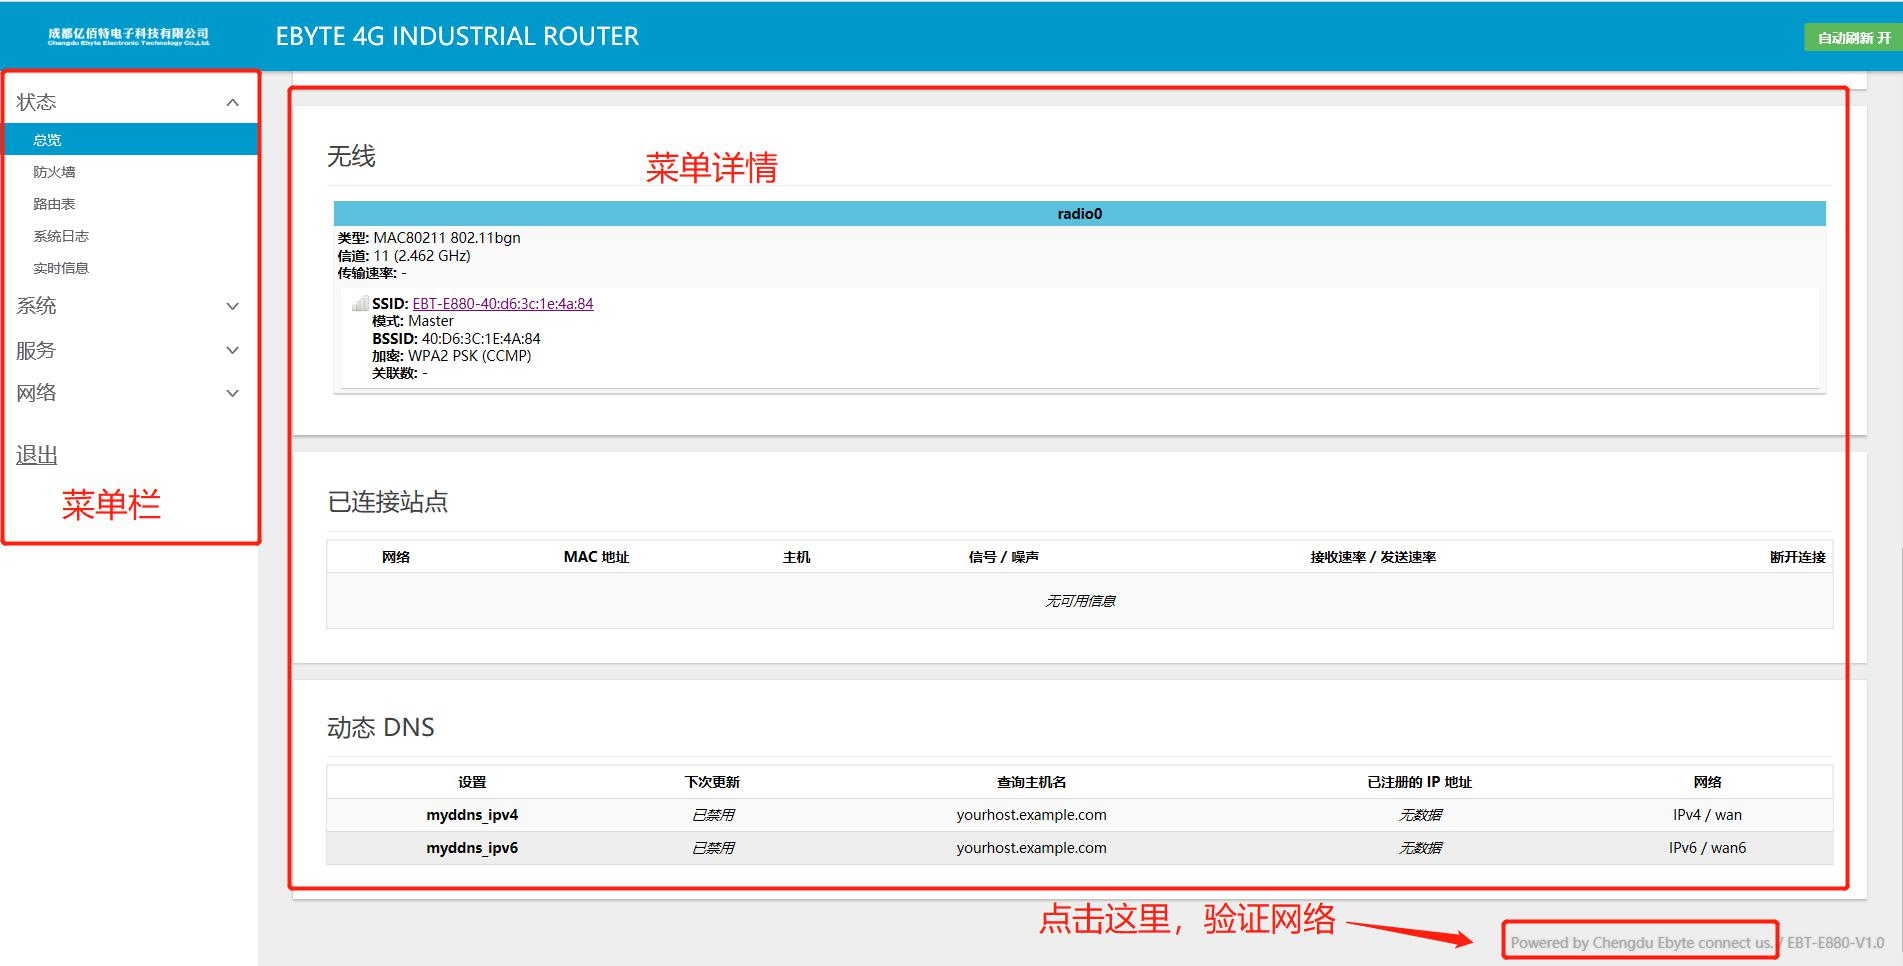This screenshot has width=1903, height=966.
Task: Open the 防火墙 status page
Action: pyautogui.click(x=54, y=172)
